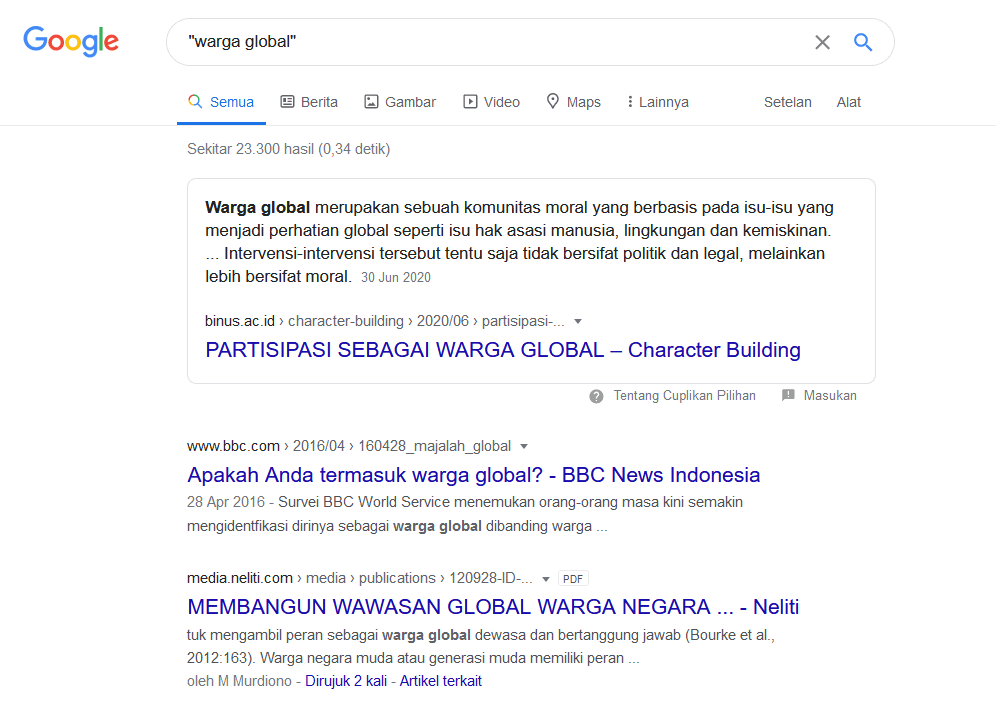The image size is (996, 707).
Task: Select the Semua tab
Action: (221, 102)
